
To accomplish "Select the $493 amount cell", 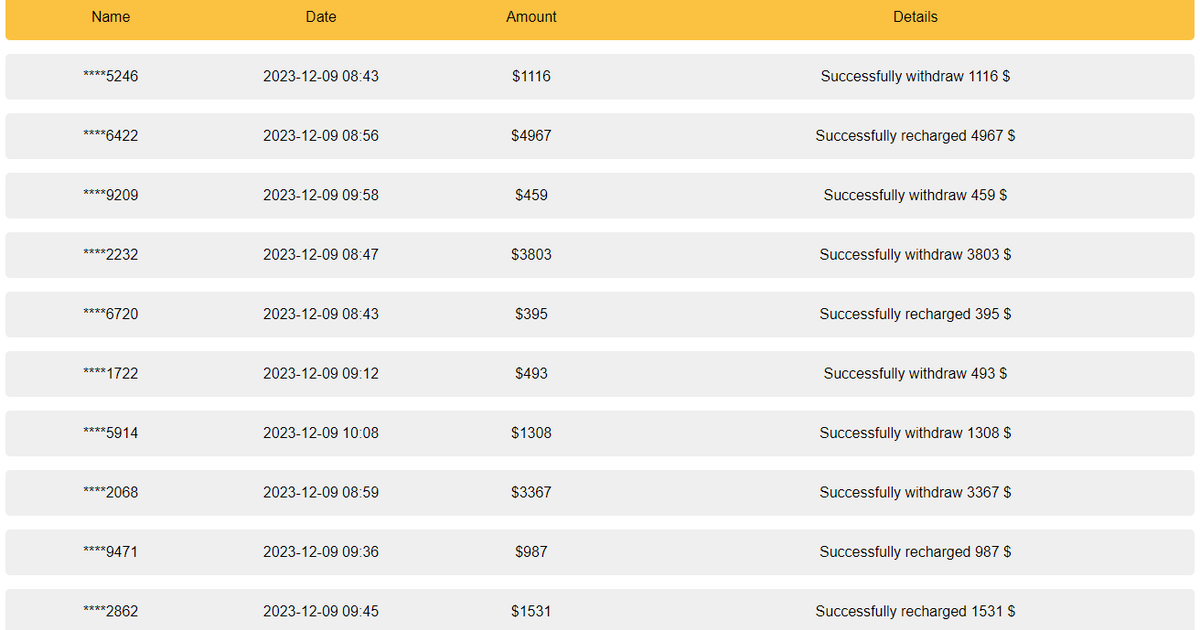I will coord(531,373).
